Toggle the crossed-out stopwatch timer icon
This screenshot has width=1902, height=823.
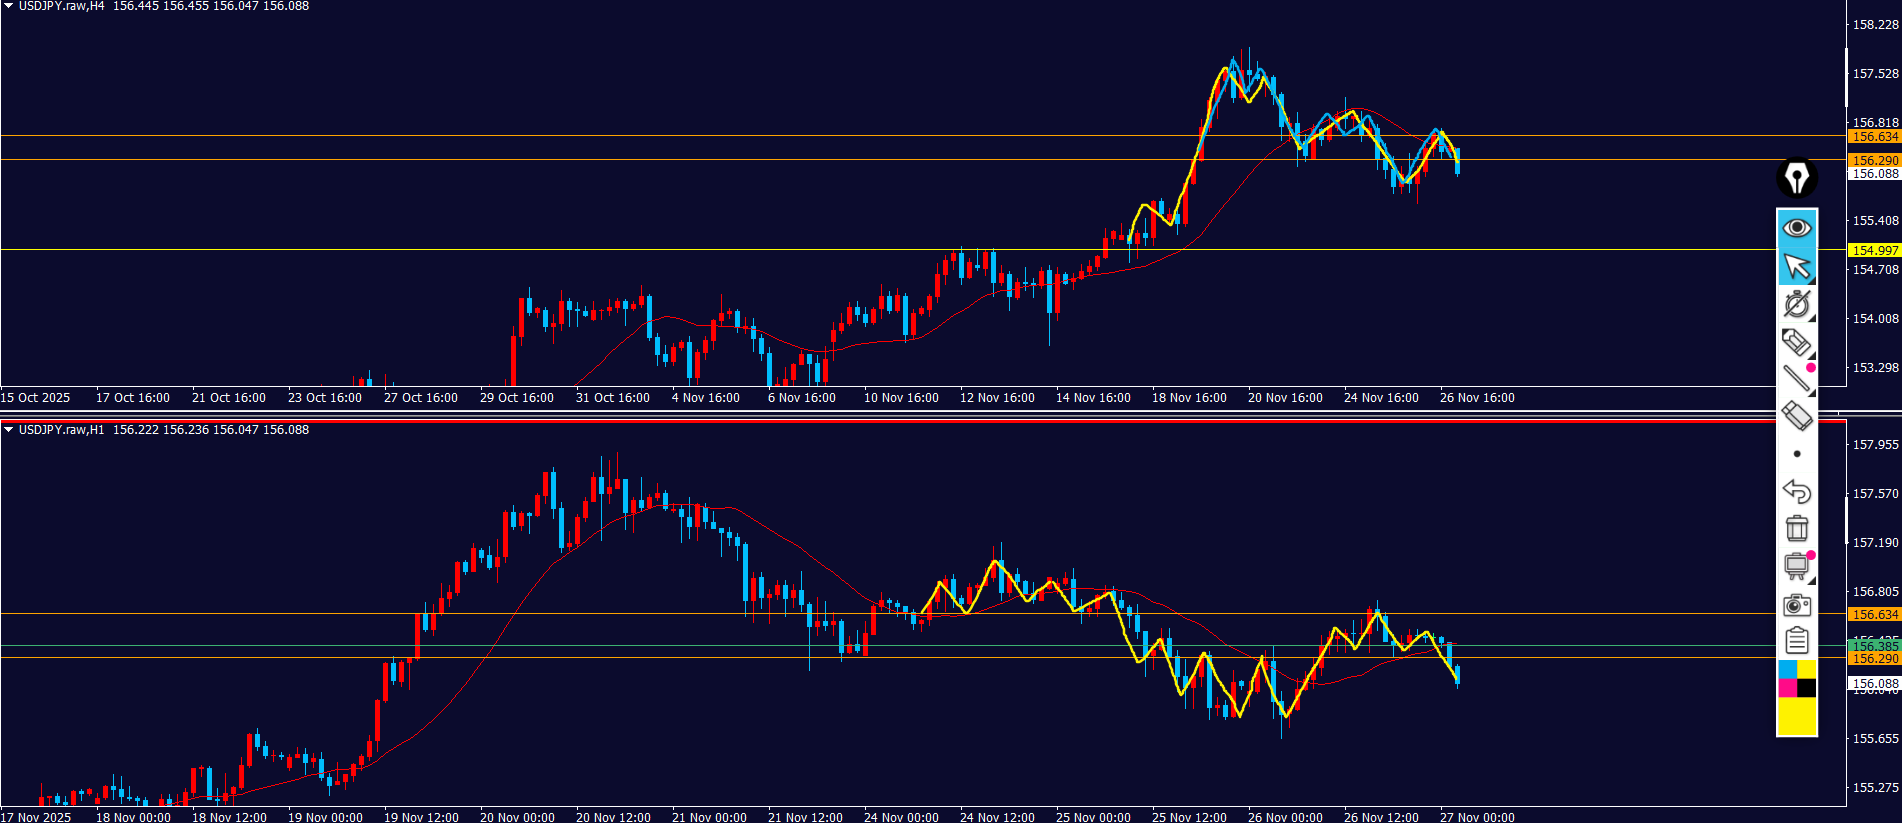pos(1796,304)
